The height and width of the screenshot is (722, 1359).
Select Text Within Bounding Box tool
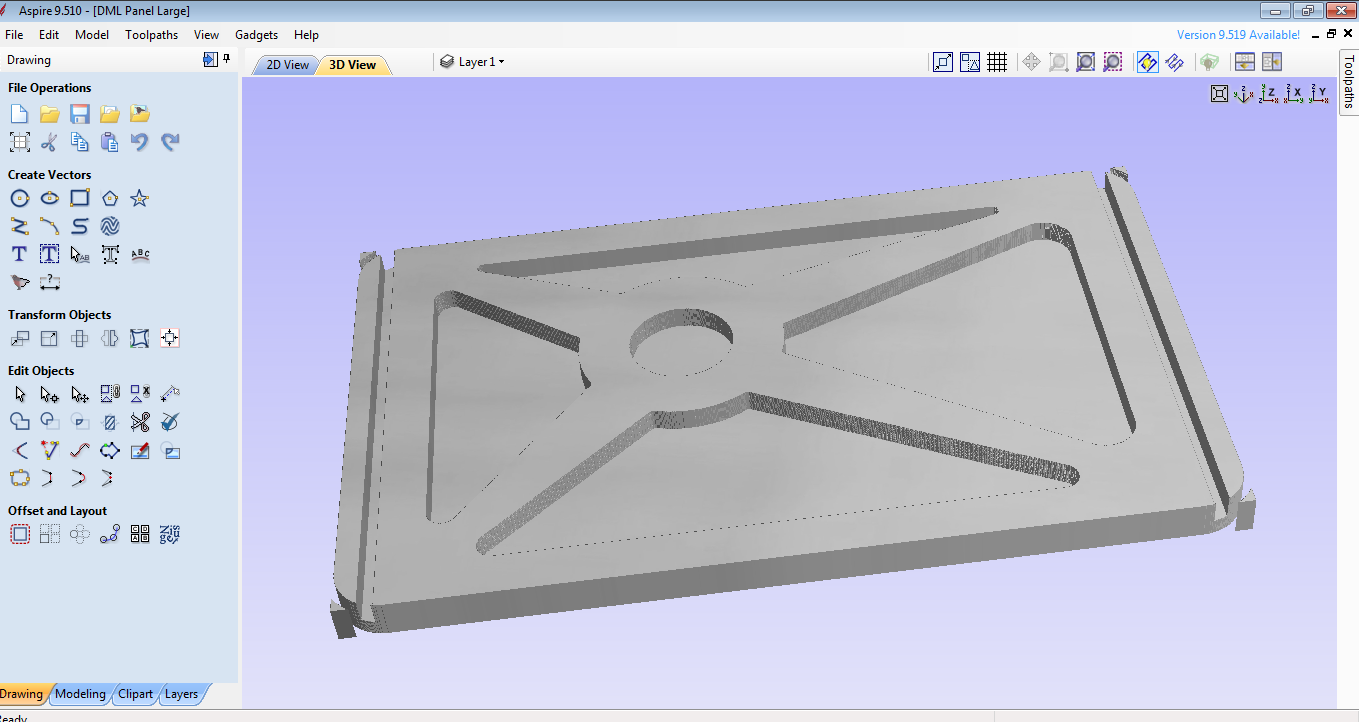49,254
